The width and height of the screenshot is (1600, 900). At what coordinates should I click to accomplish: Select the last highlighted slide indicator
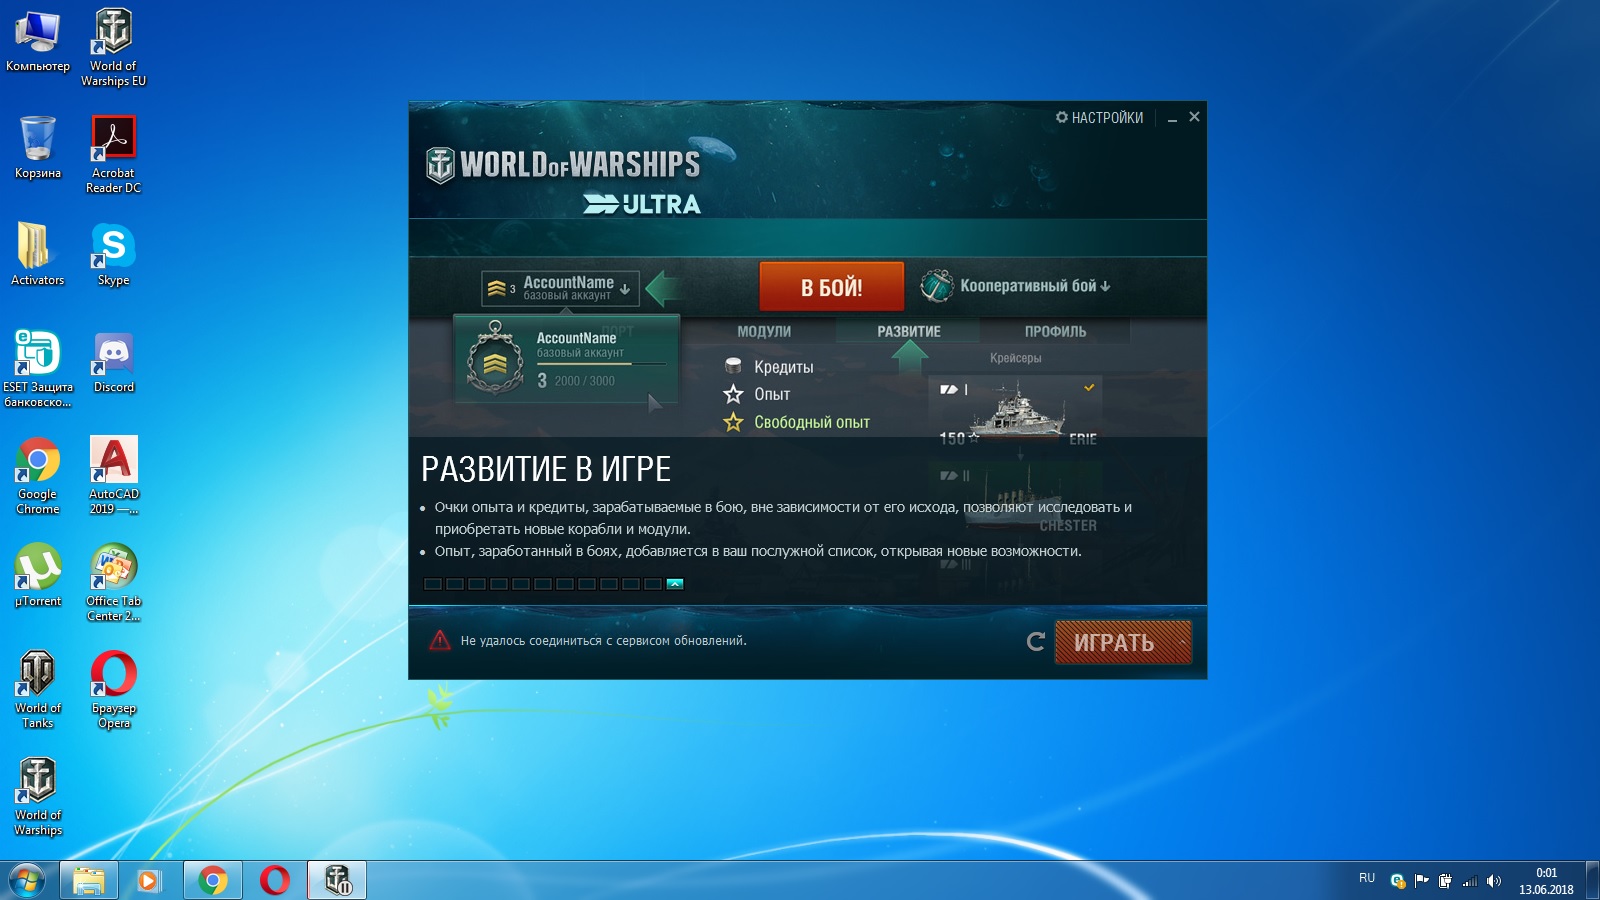click(675, 584)
